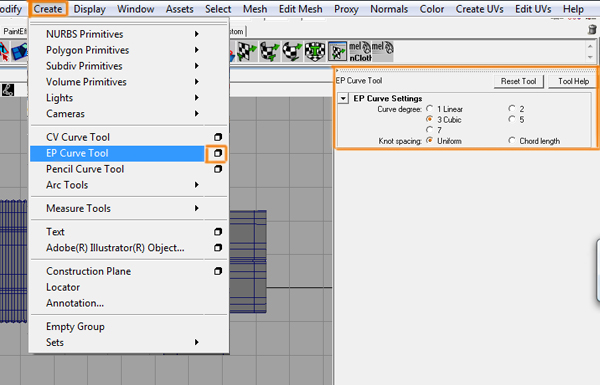Open Pencil Curve Tool option box
Viewport: 600px width, 385px height.
click(218, 169)
